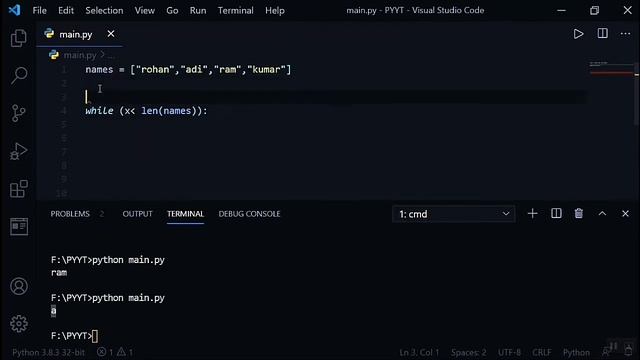Close the main.py editor tab
Viewport: 640px width, 360px height.
pyautogui.click(x=111, y=34)
